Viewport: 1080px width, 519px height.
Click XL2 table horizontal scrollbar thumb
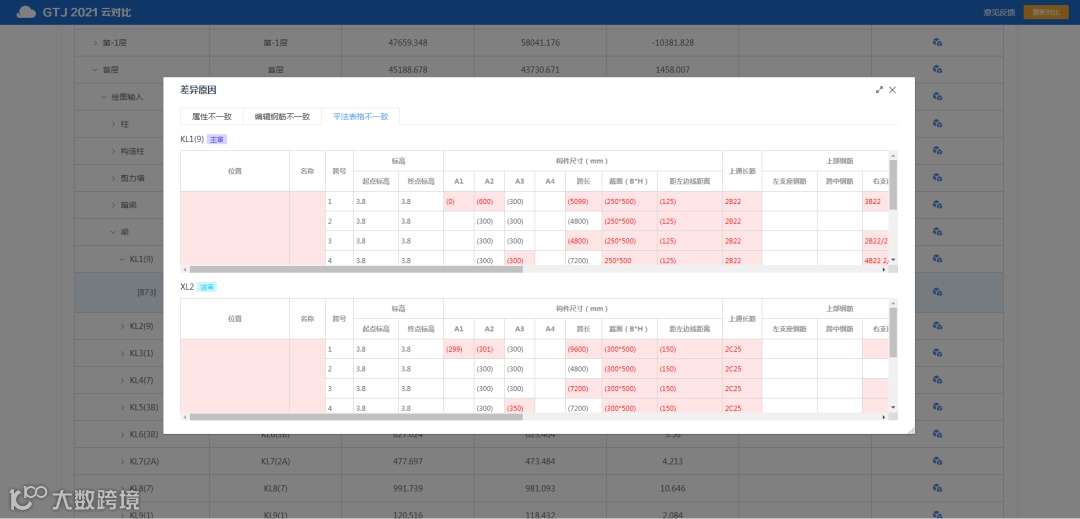[x=356, y=417]
